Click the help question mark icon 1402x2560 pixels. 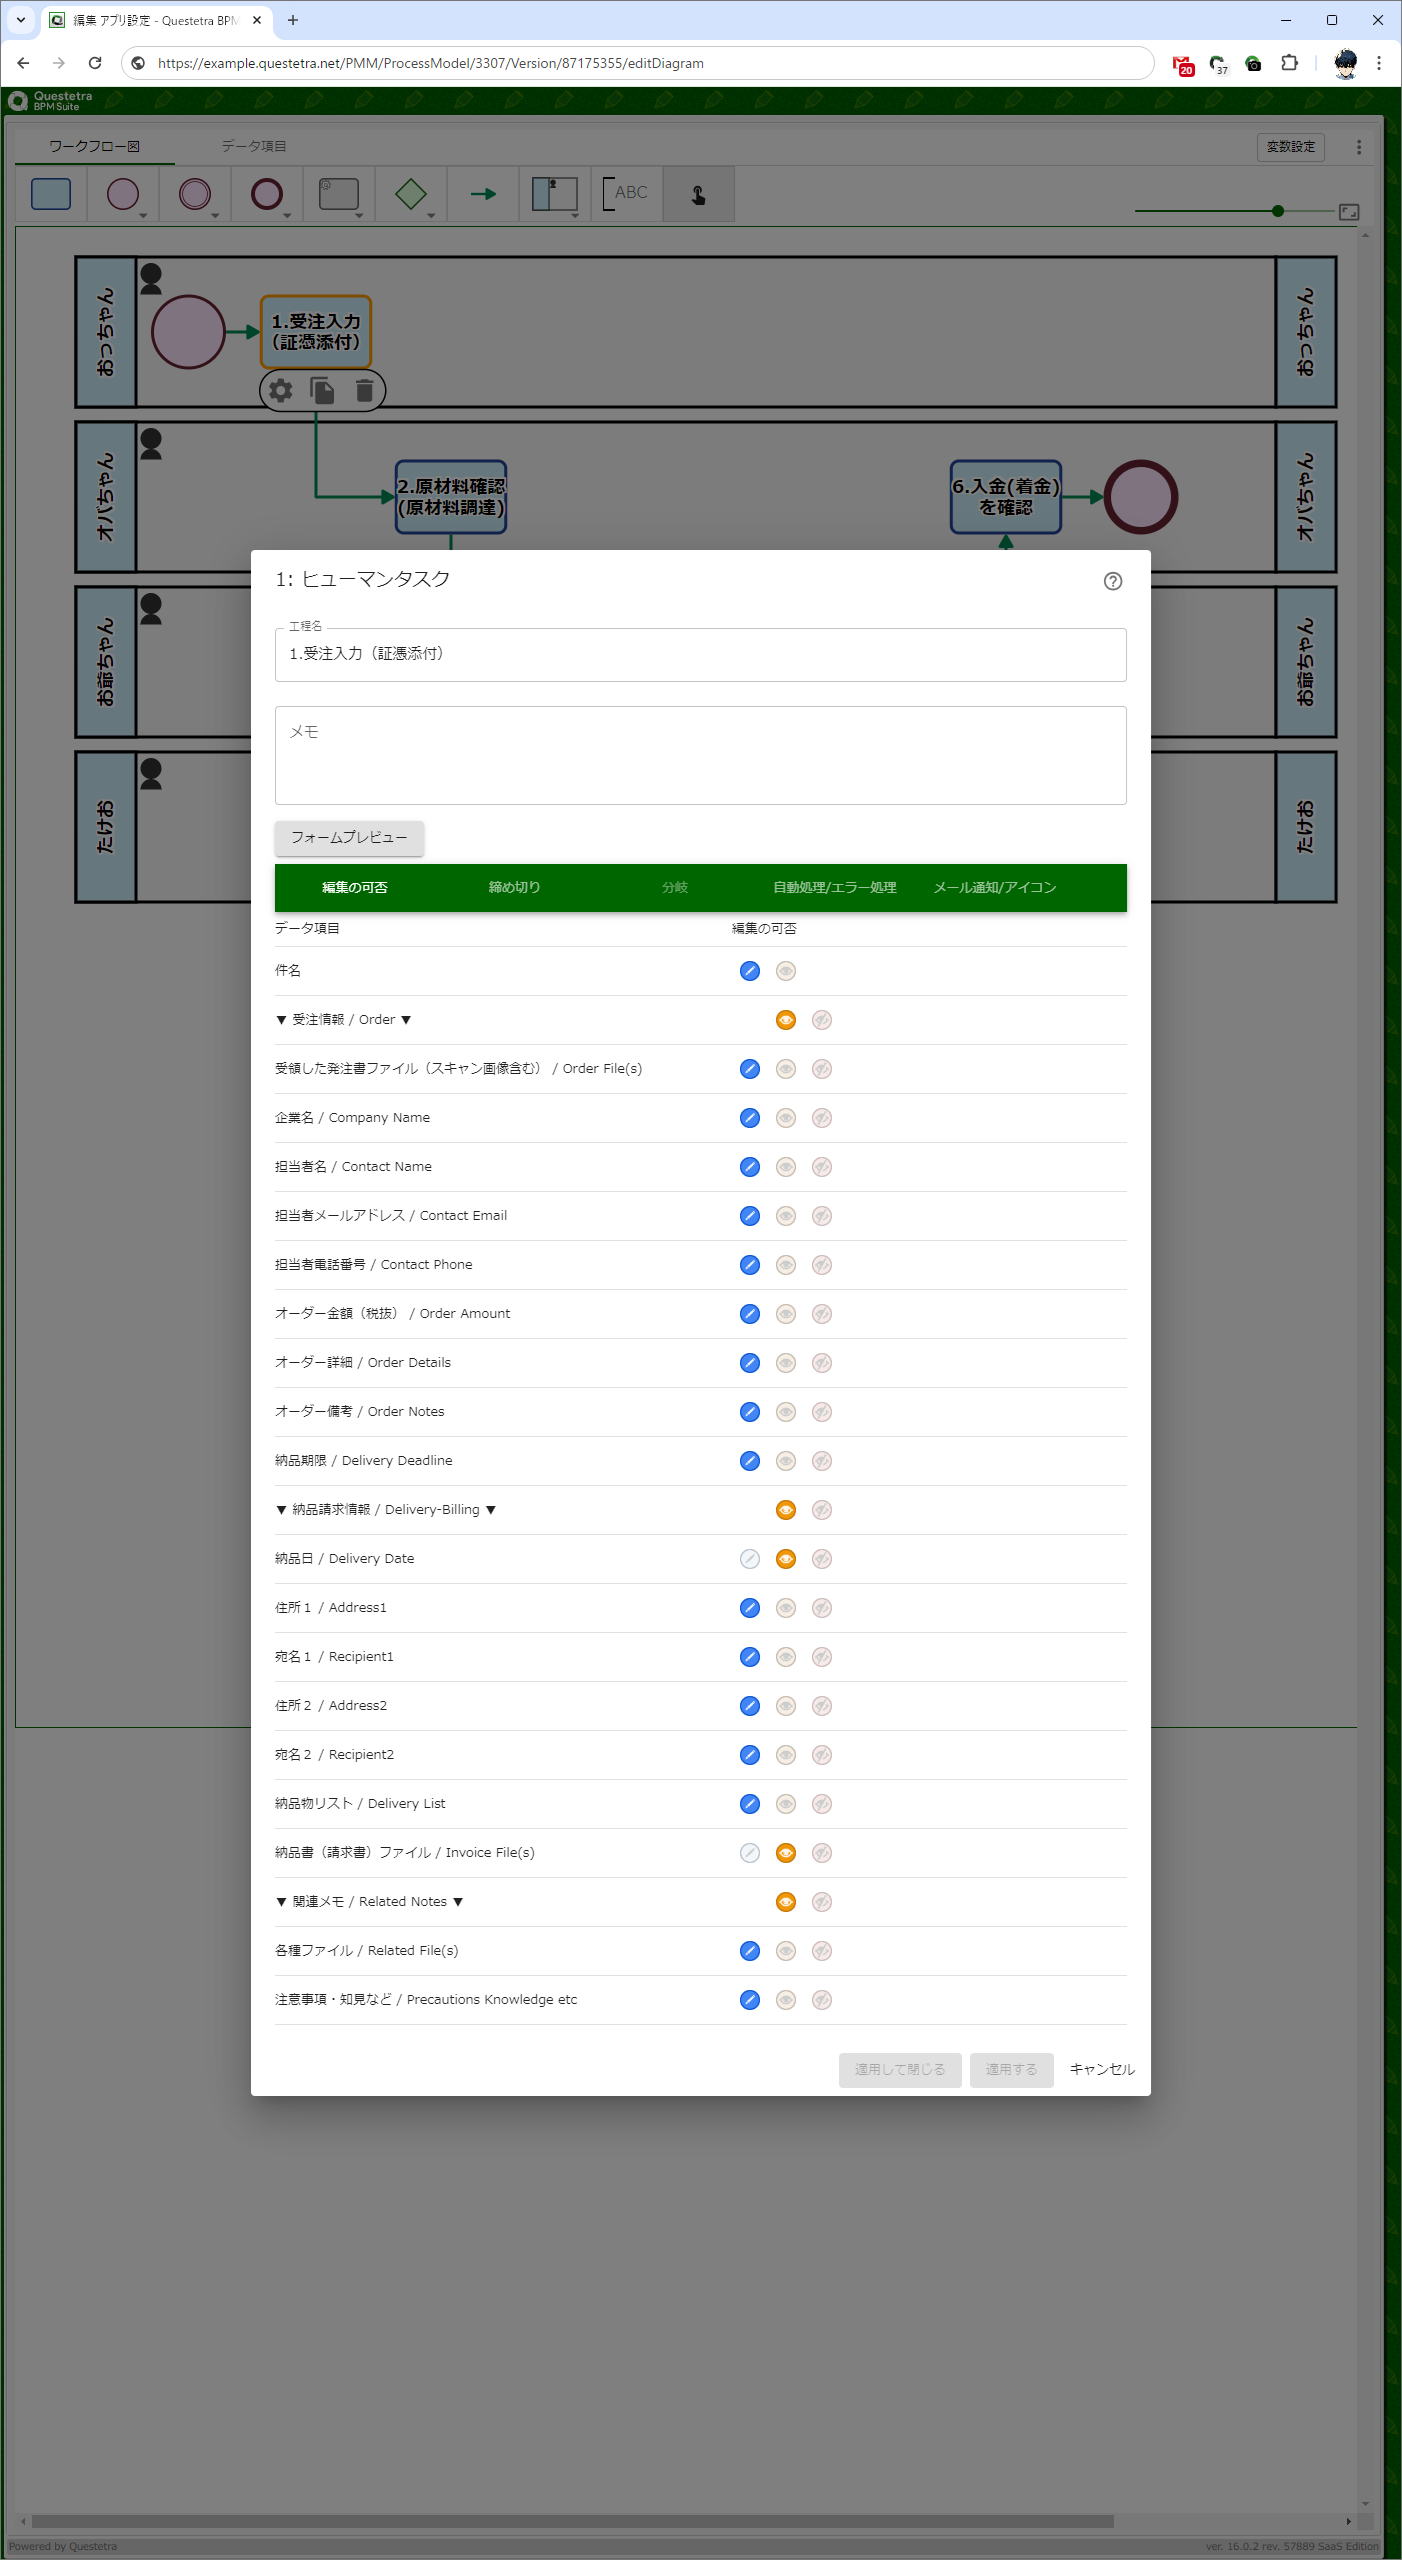(1112, 581)
